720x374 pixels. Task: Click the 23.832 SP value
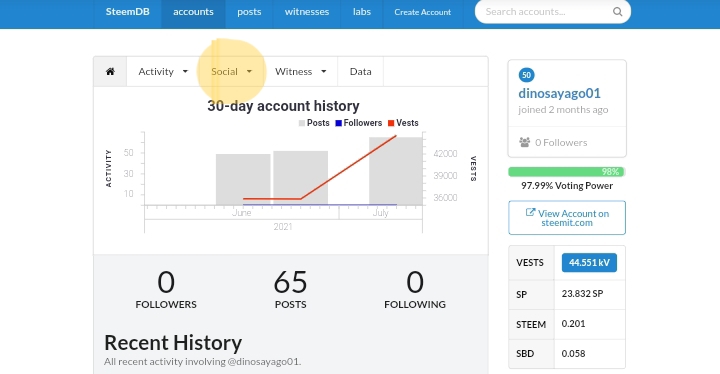(582, 294)
